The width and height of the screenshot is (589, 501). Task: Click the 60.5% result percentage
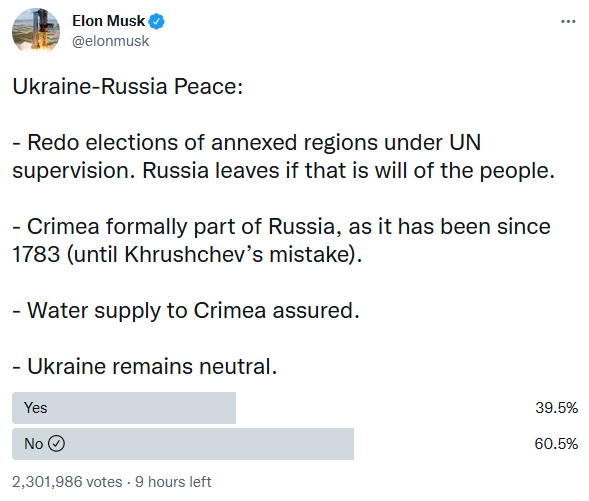[556, 444]
